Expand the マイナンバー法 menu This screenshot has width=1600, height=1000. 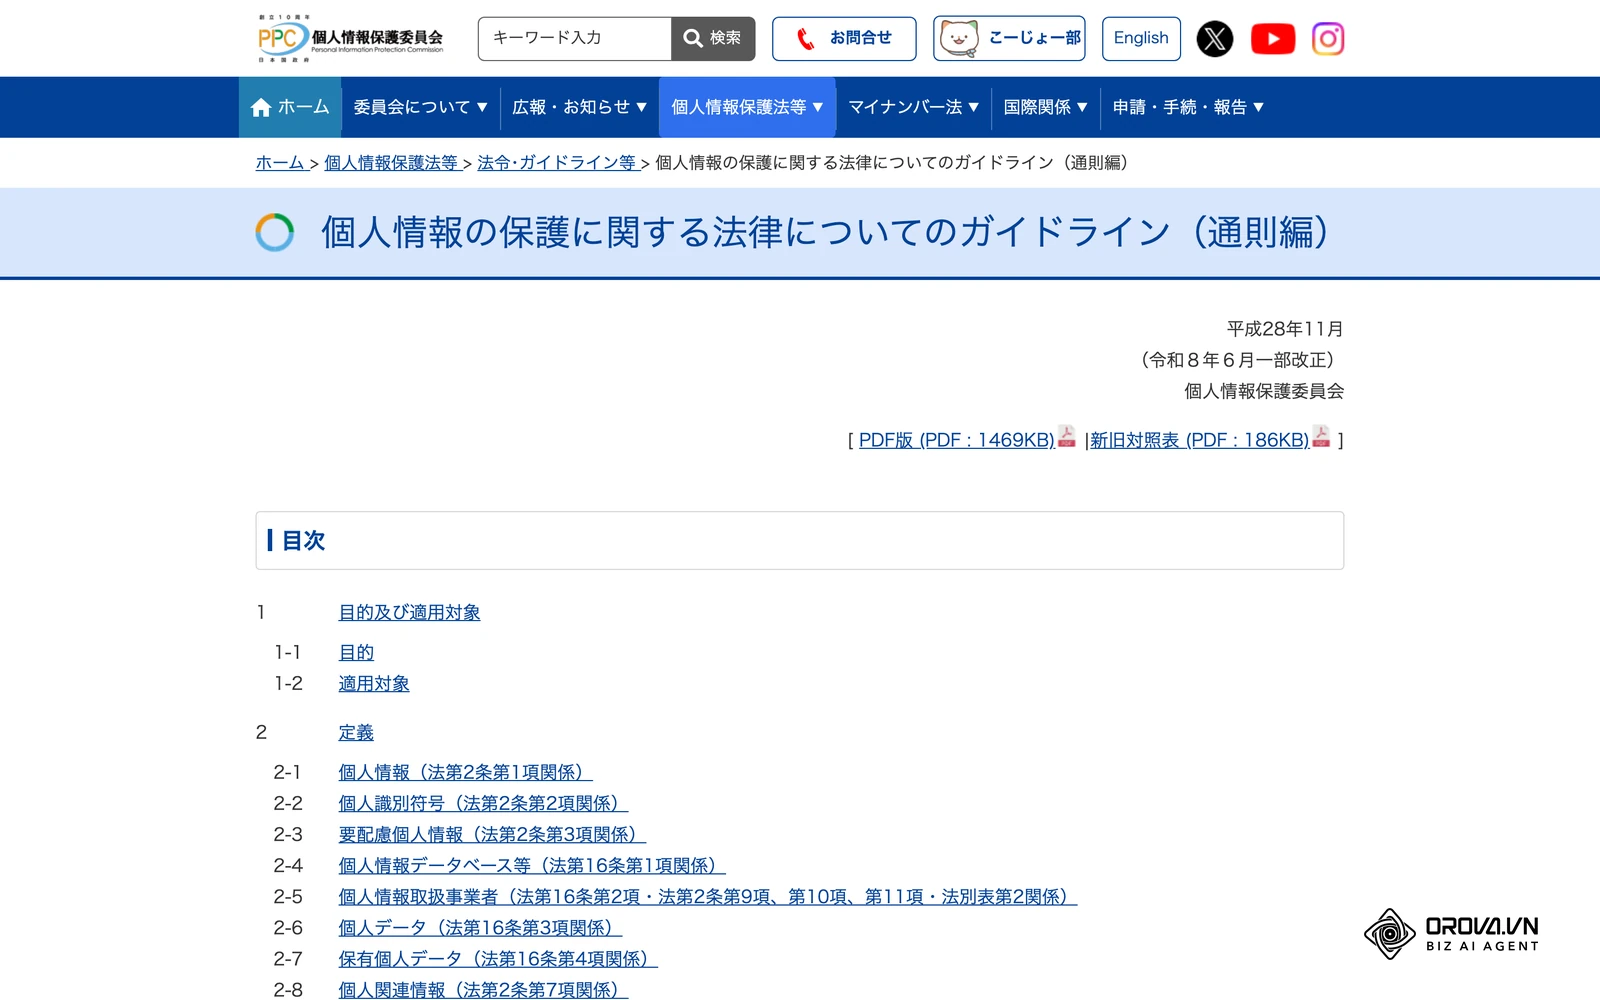913,107
